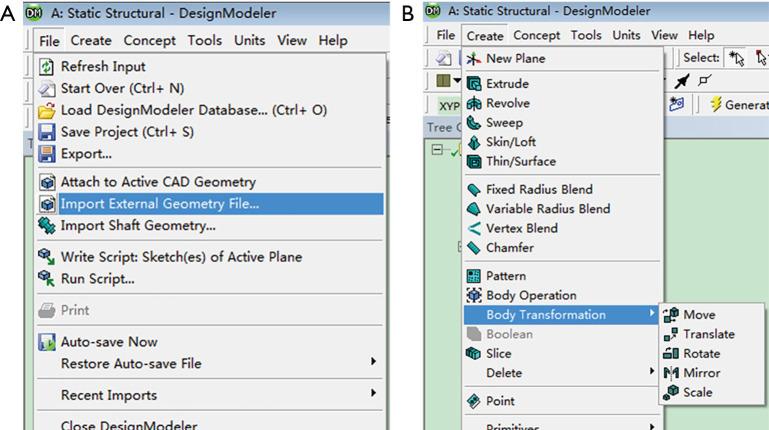This screenshot has width=769, height=430.
Task: Click Sweep feature icon
Action: pos(474,123)
